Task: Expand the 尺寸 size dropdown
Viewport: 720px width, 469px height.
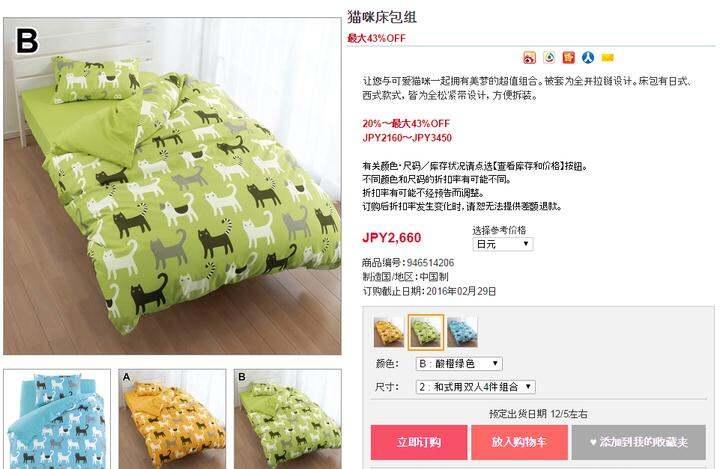Action: 475,387
